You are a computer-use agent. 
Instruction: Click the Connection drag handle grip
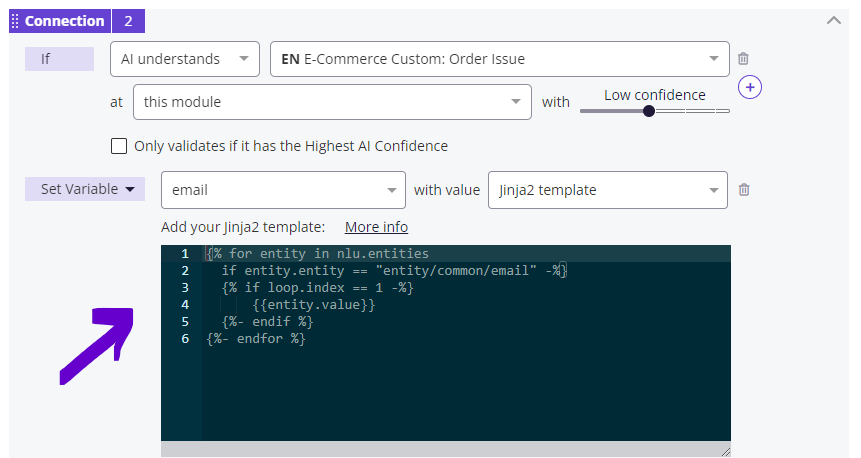point(15,21)
